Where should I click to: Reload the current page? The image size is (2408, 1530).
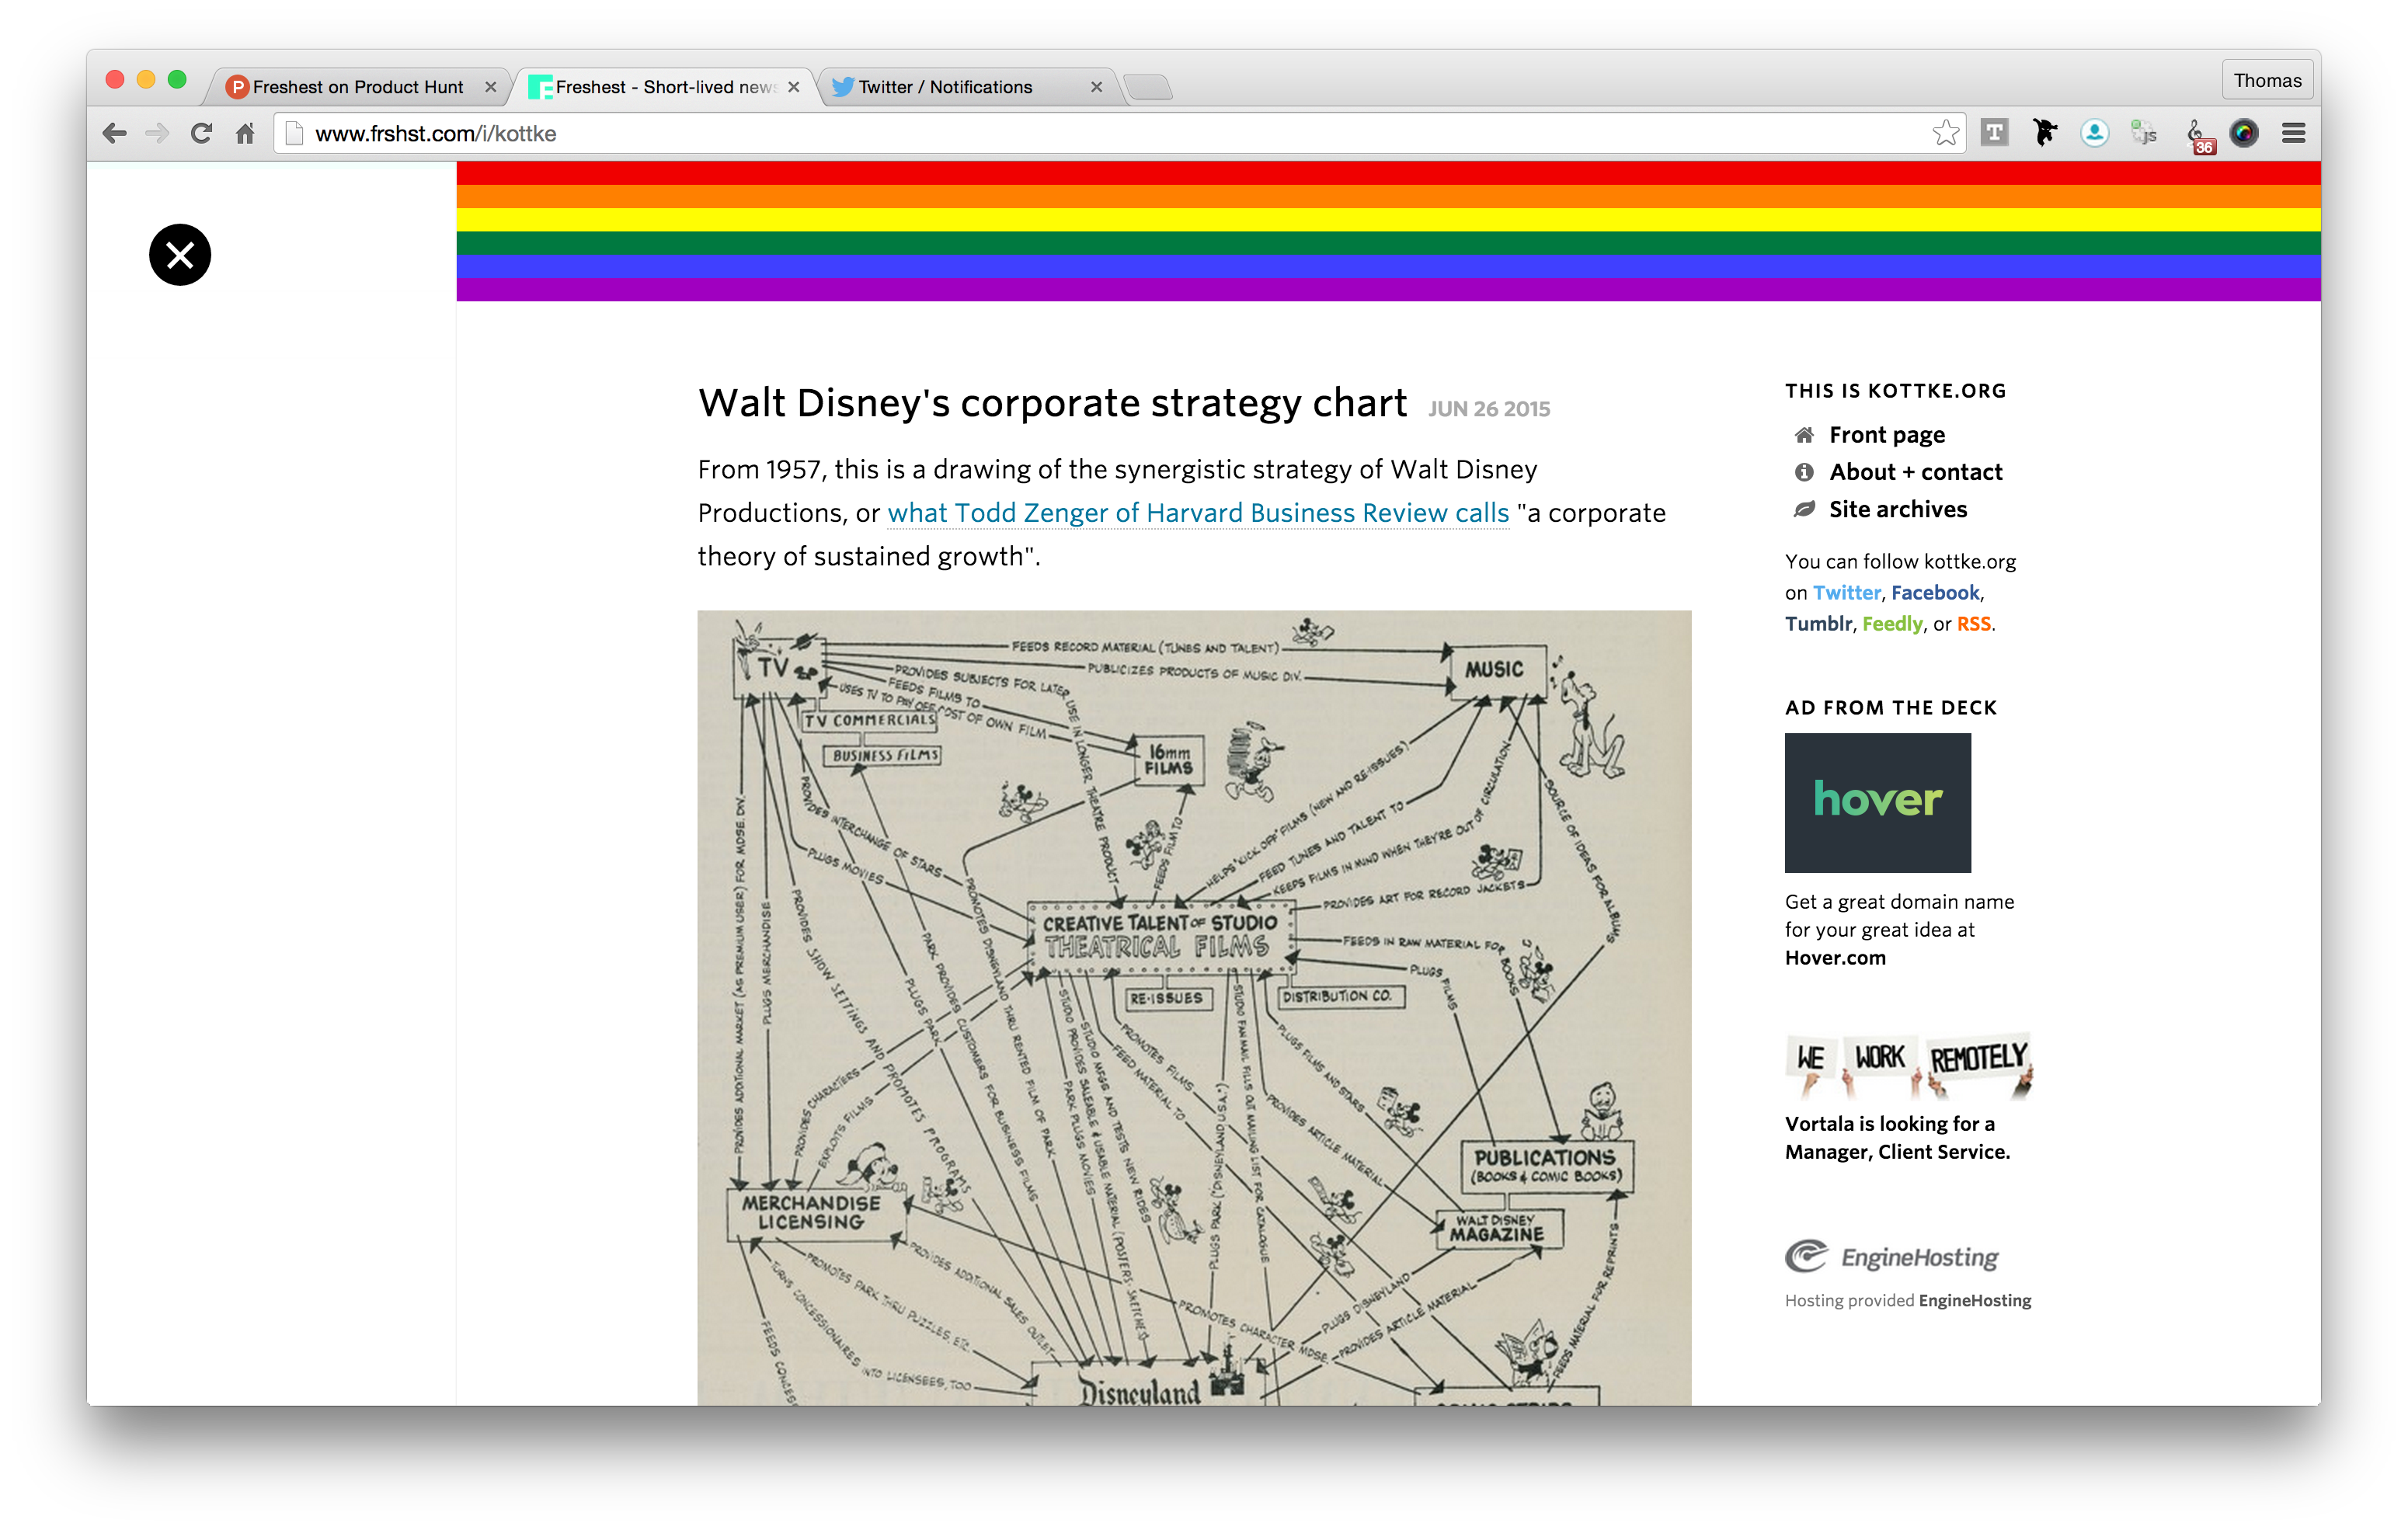(201, 133)
